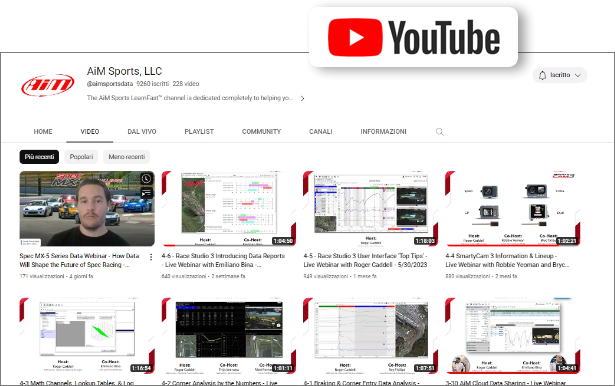Select the Più recenti filter chip
The width and height of the screenshot is (615, 386).
pos(39,157)
